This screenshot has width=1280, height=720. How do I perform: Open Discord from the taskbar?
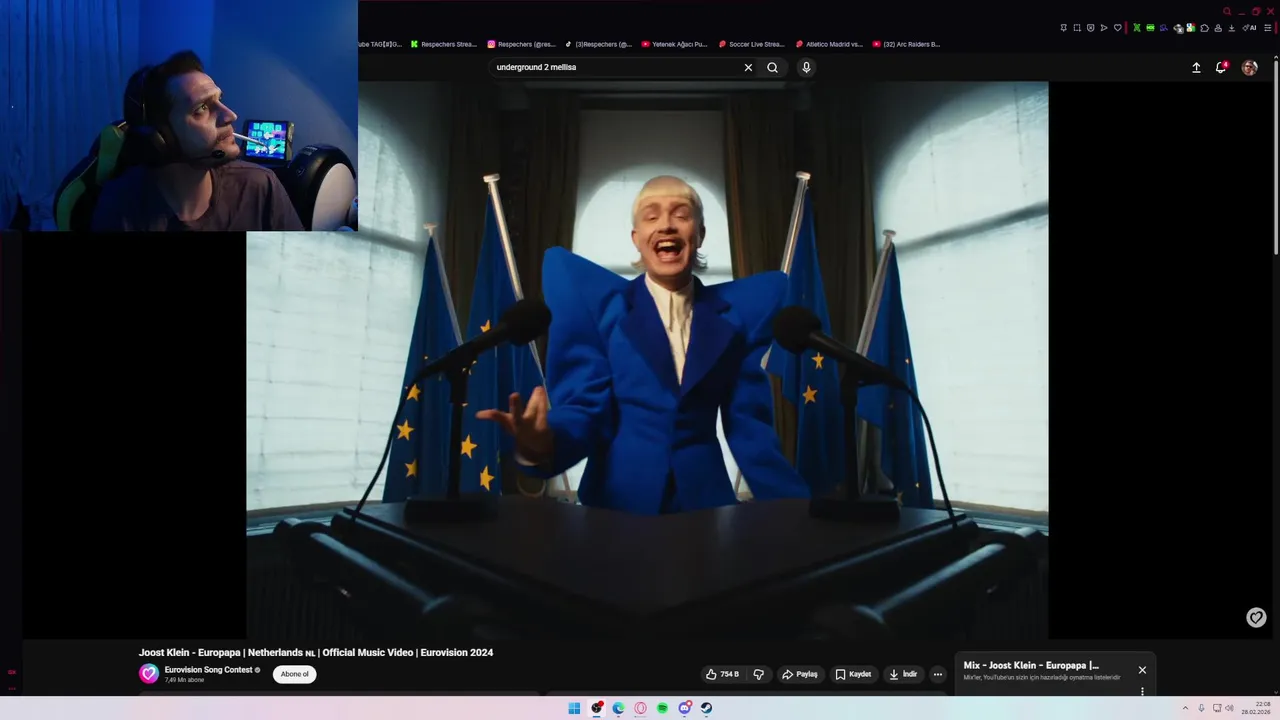tap(684, 708)
